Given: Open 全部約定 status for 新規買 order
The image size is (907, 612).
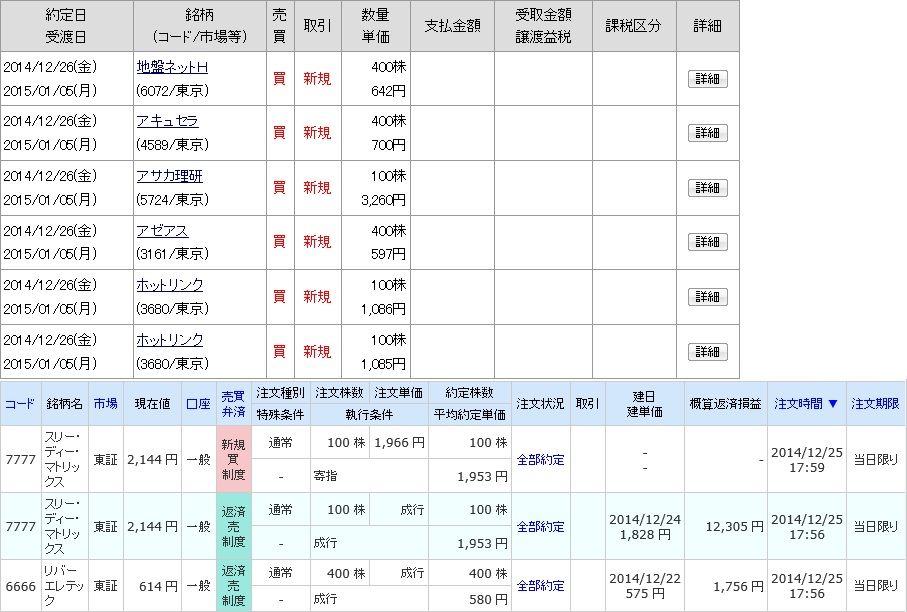Looking at the screenshot, I should (x=540, y=460).
